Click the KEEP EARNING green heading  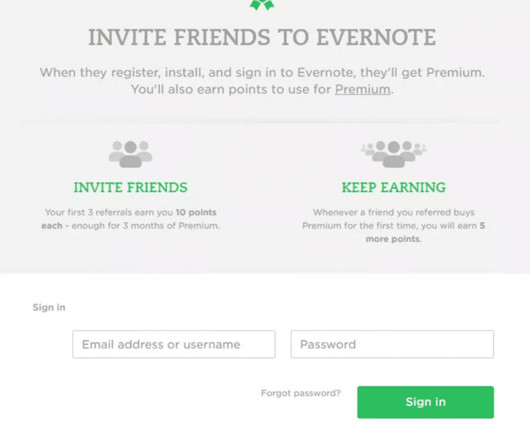[394, 188]
